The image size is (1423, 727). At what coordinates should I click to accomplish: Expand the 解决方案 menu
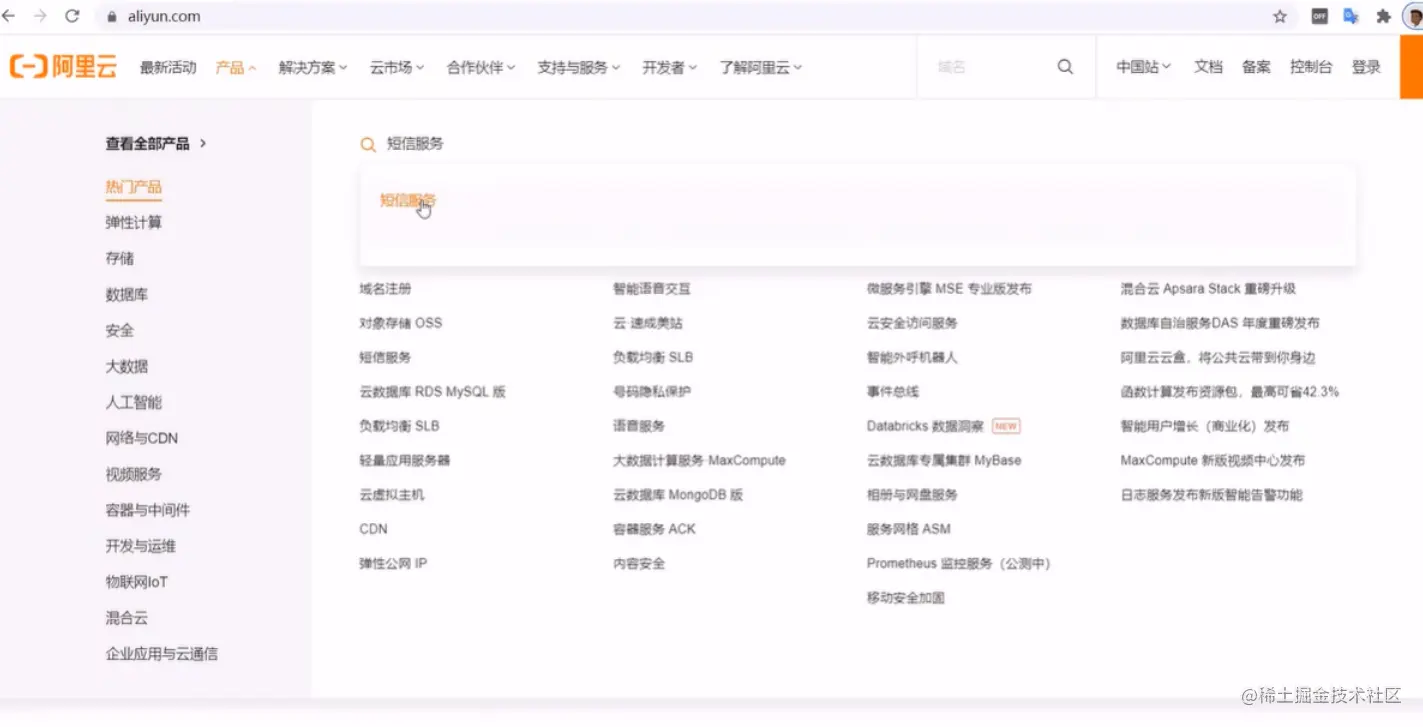(x=313, y=67)
